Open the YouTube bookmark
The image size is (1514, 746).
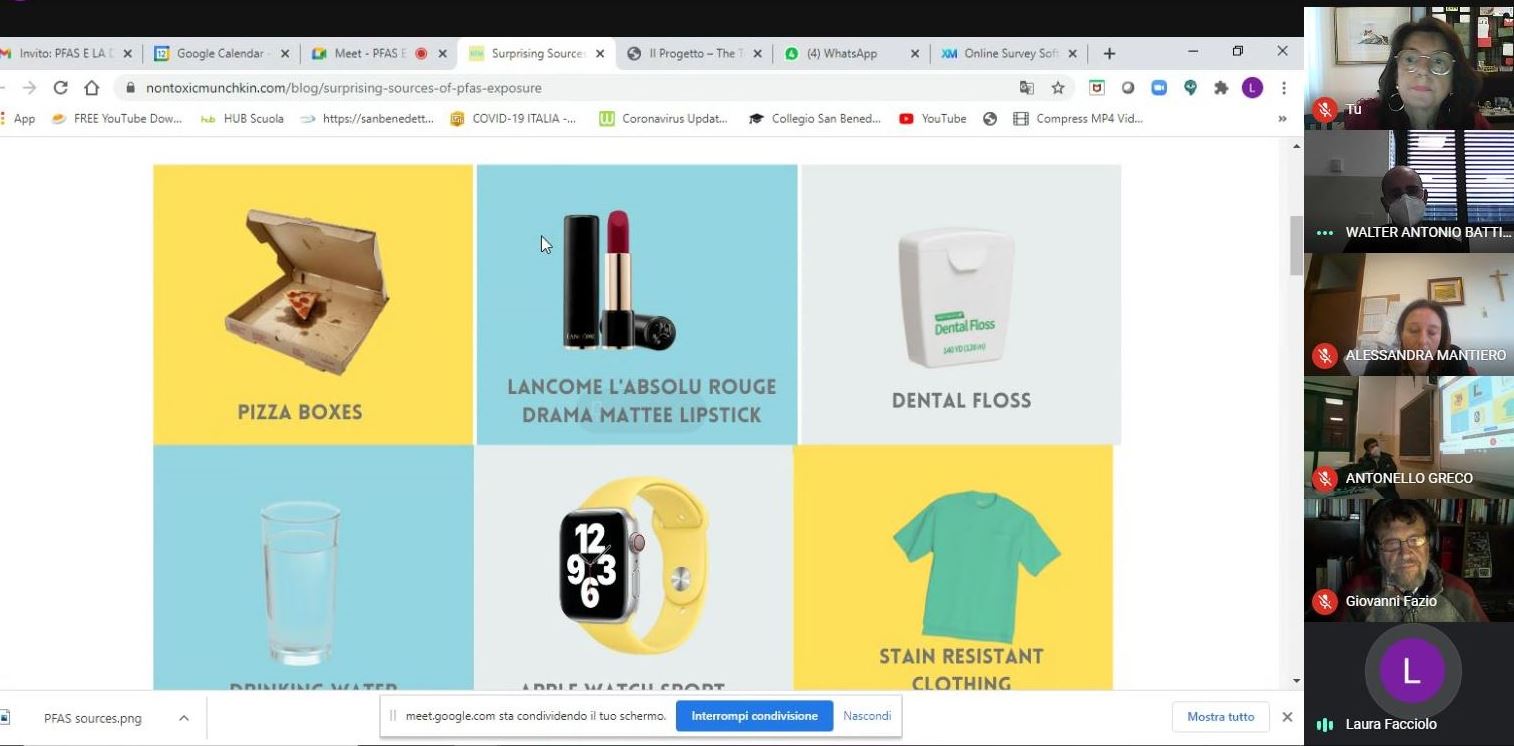933,119
